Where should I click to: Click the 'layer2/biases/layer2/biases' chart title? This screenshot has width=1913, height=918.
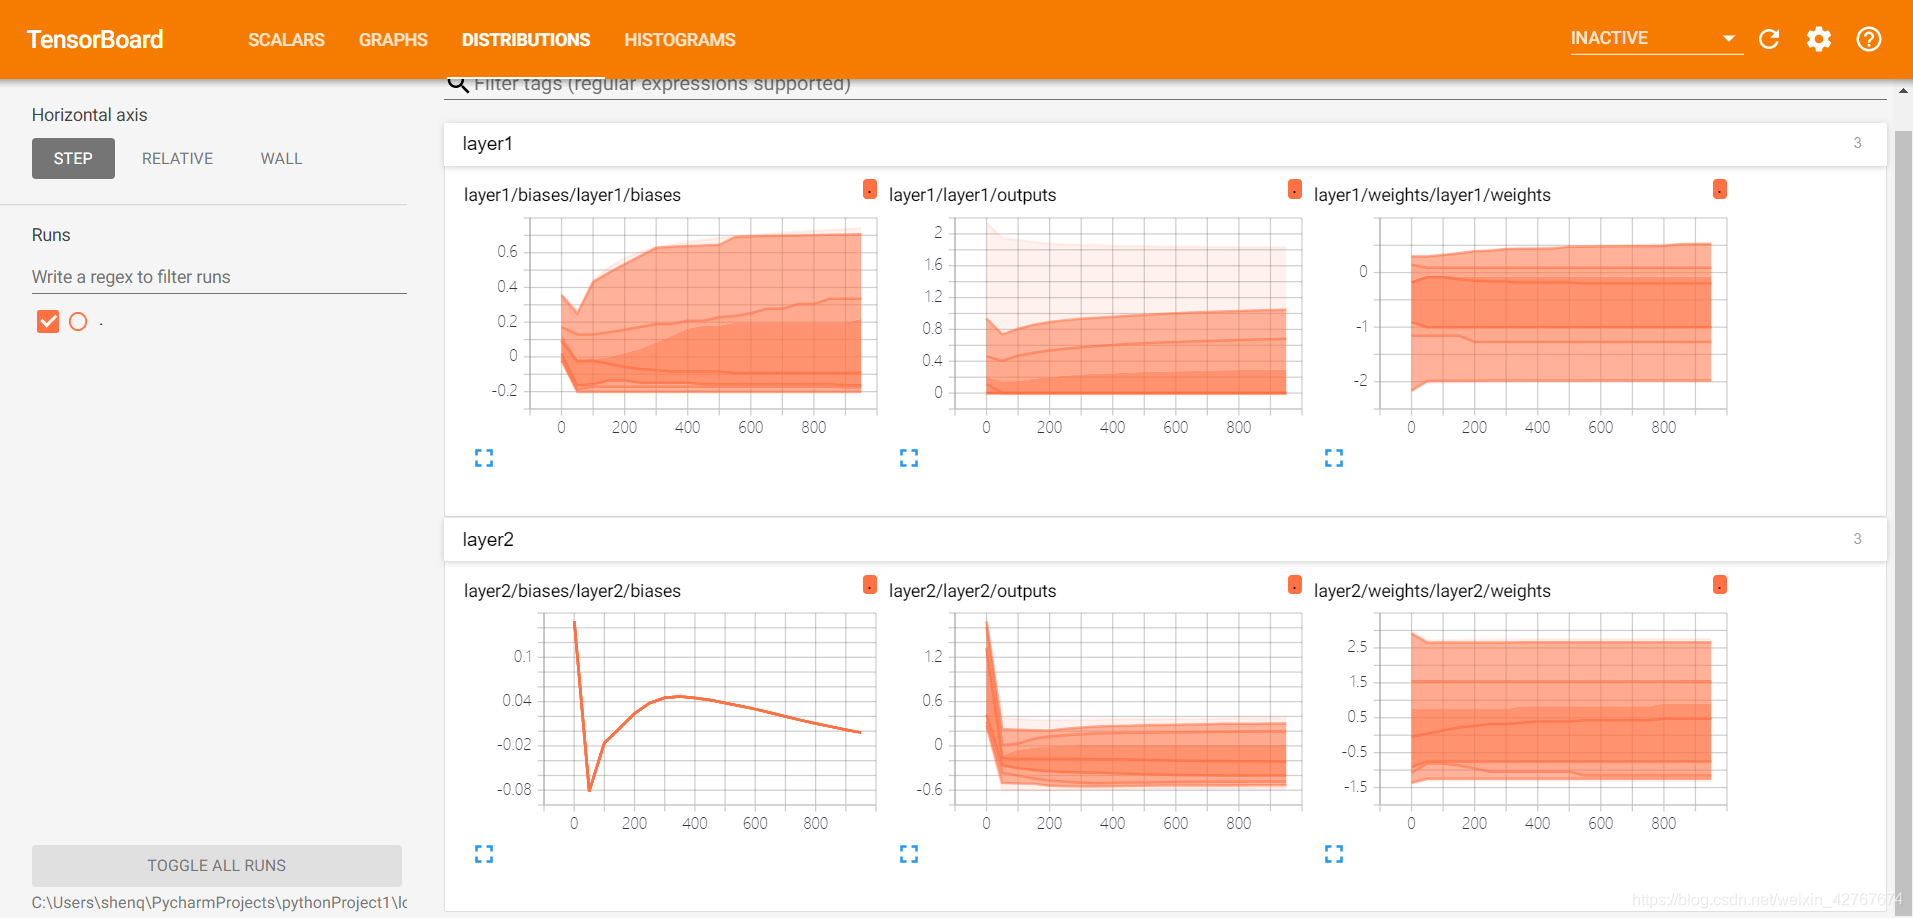point(572,591)
